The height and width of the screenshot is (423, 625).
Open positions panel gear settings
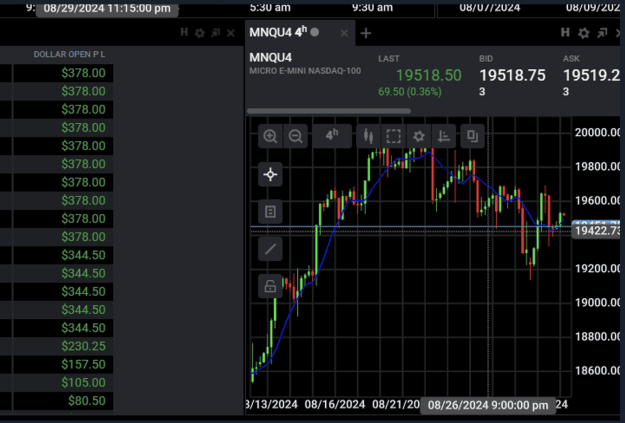[199, 33]
